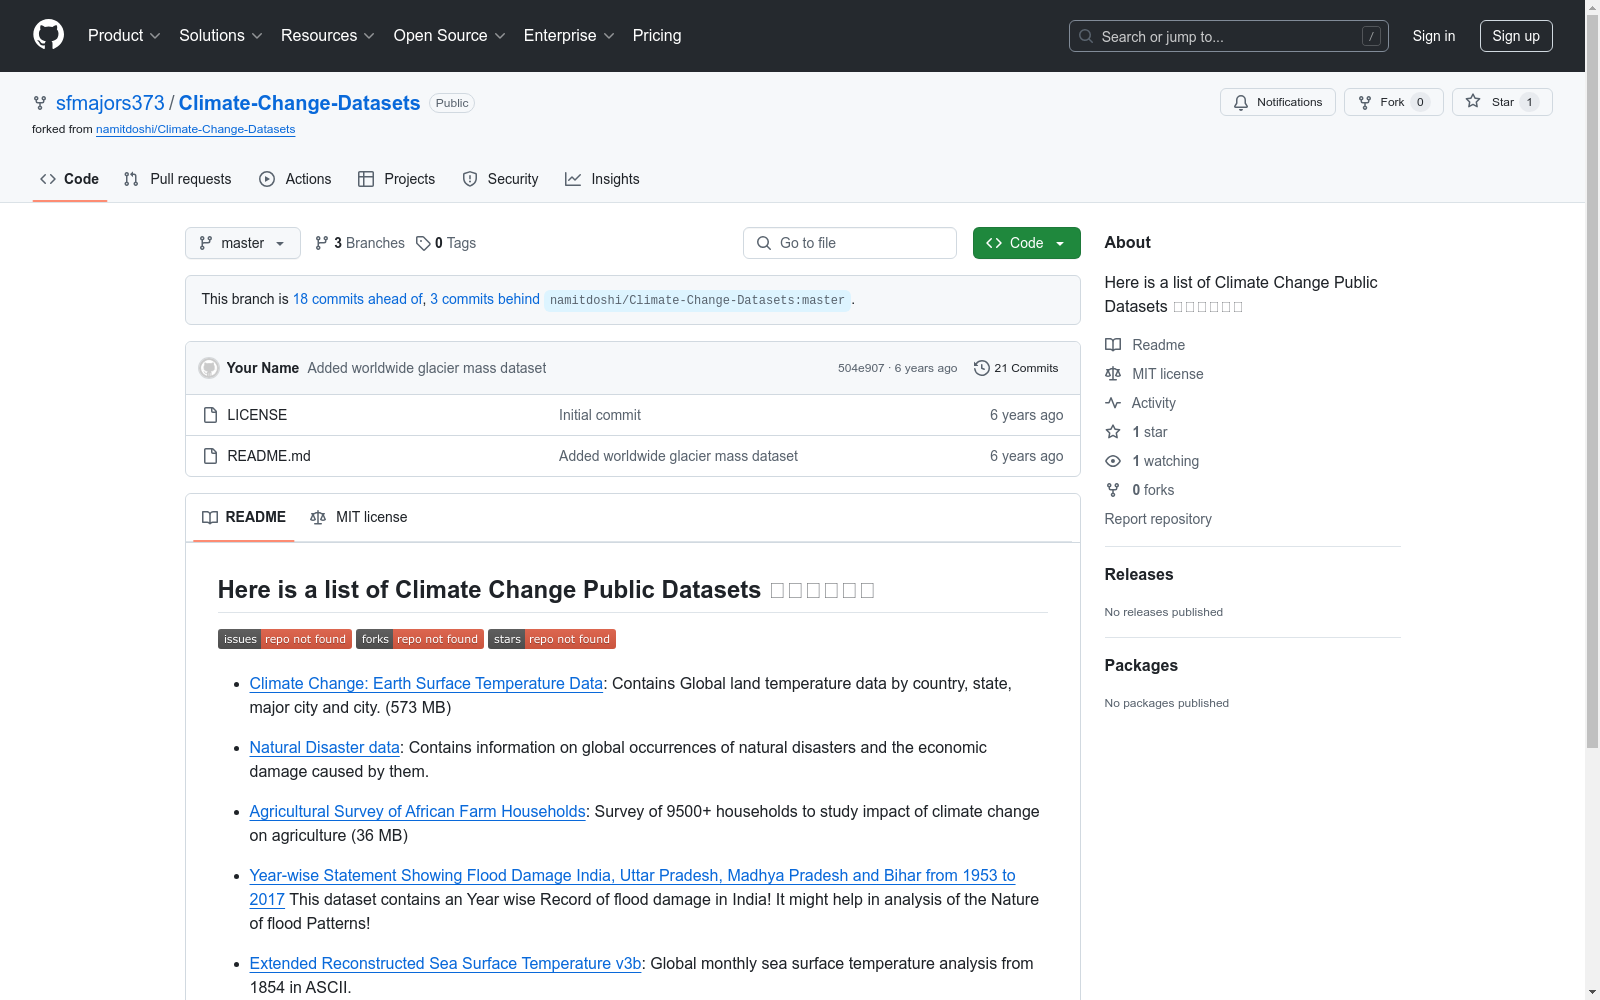
Task: Click the Activity pulse icon
Action: click(1113, 403)
